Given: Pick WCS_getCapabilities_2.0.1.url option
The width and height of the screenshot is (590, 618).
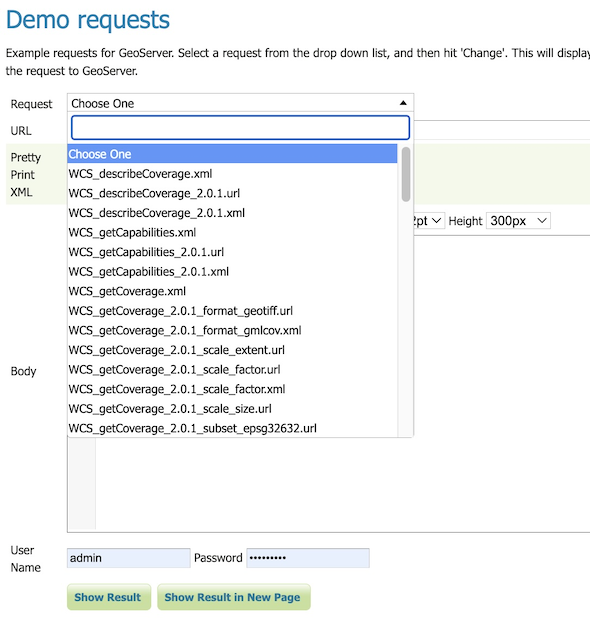Looking at the screenshot, I should pos(232,252).
